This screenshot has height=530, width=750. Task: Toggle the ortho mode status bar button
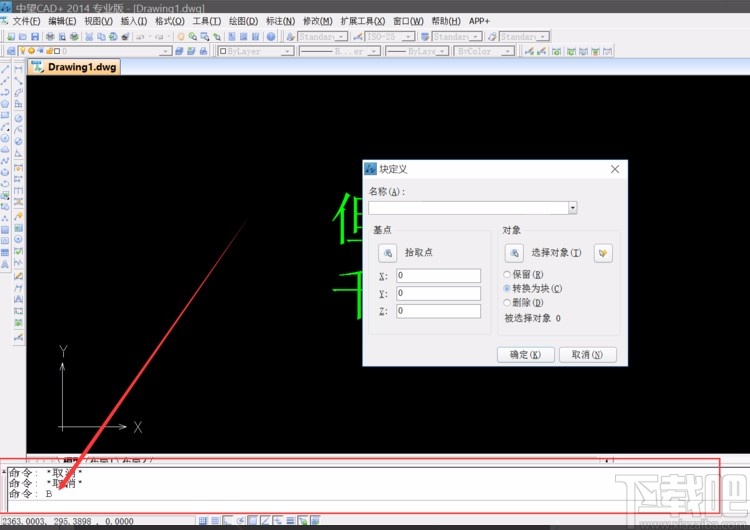[227, 520]
